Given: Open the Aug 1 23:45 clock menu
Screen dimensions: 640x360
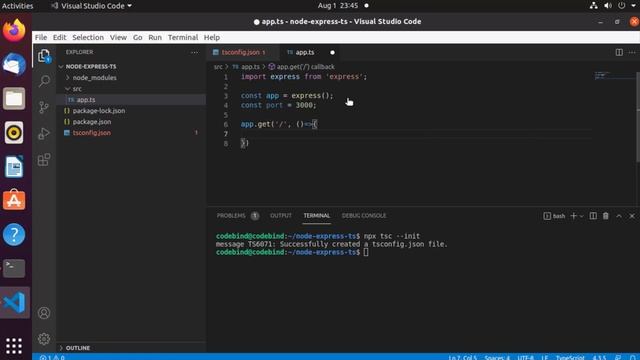Looking at the screenshot, I should [338, 6].
